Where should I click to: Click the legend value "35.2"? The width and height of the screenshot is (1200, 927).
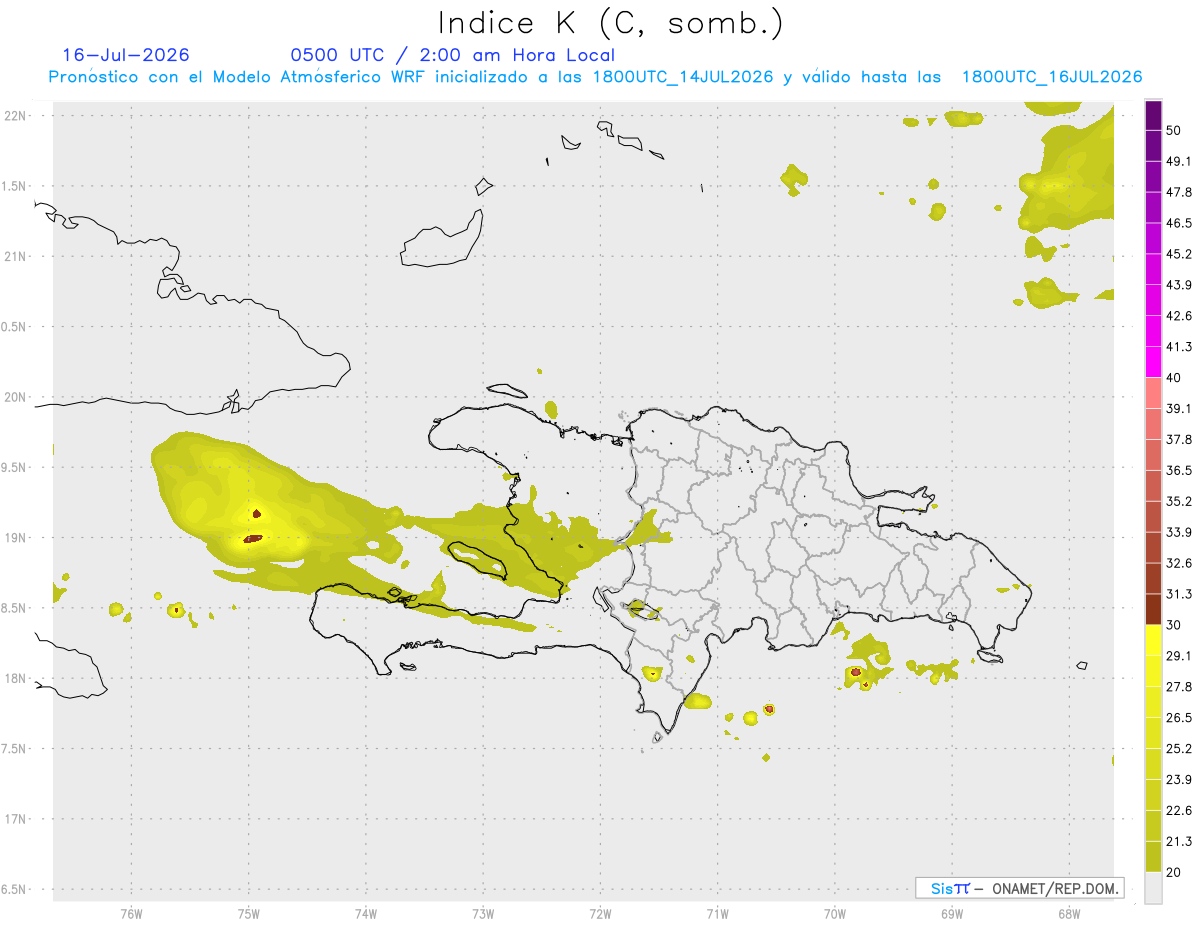(x=1180, y=501)
